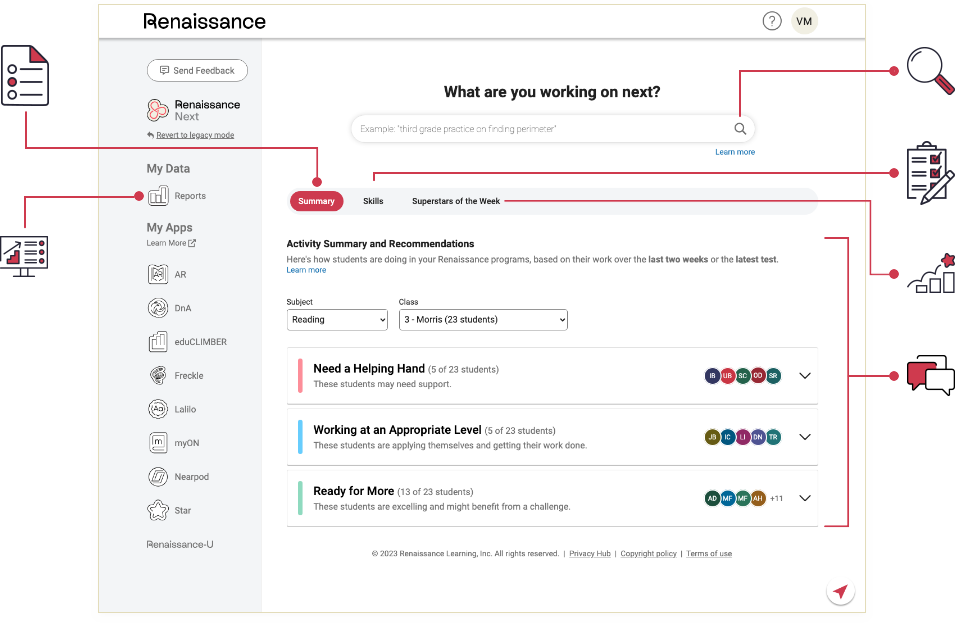Click the Nearpod label in sidebar

click(x=191, y=477)
